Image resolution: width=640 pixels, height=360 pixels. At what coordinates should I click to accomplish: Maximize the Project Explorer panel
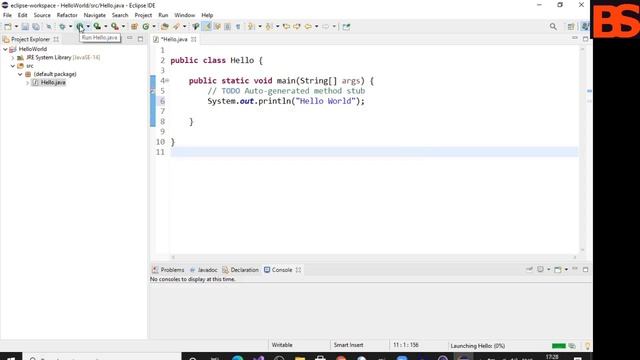pos(140,39)
